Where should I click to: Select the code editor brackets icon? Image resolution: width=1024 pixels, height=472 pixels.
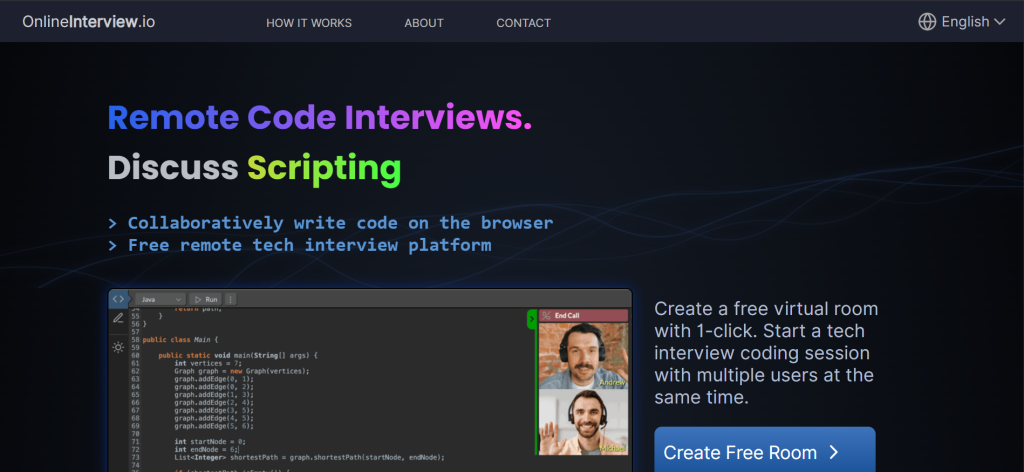coord(118,299)
